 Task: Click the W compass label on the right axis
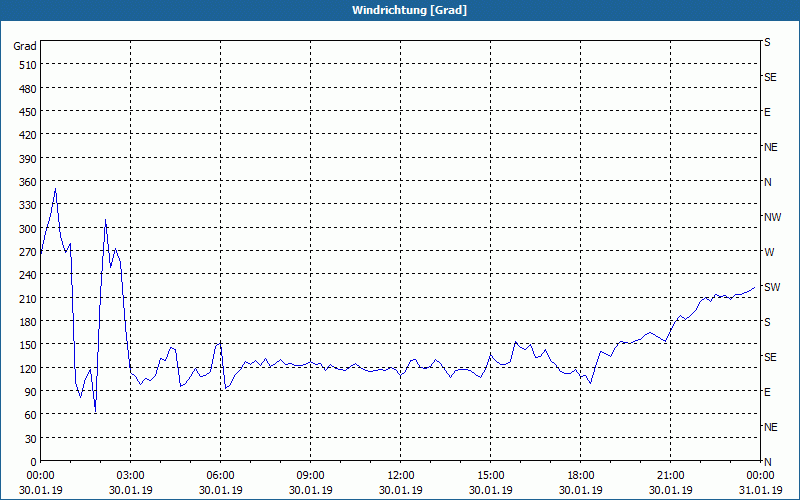[x=769, y=253]
